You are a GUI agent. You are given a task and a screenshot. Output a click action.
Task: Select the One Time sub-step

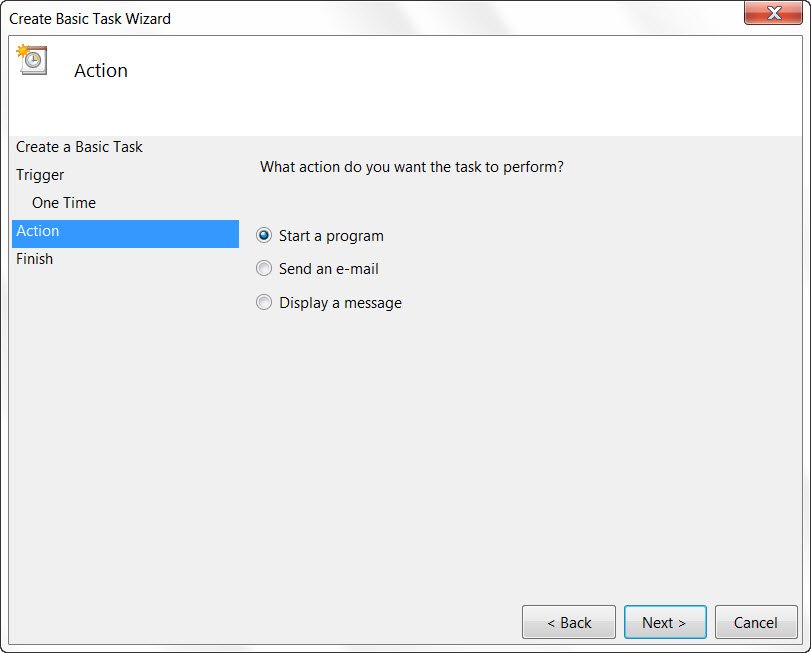[64, 203]
